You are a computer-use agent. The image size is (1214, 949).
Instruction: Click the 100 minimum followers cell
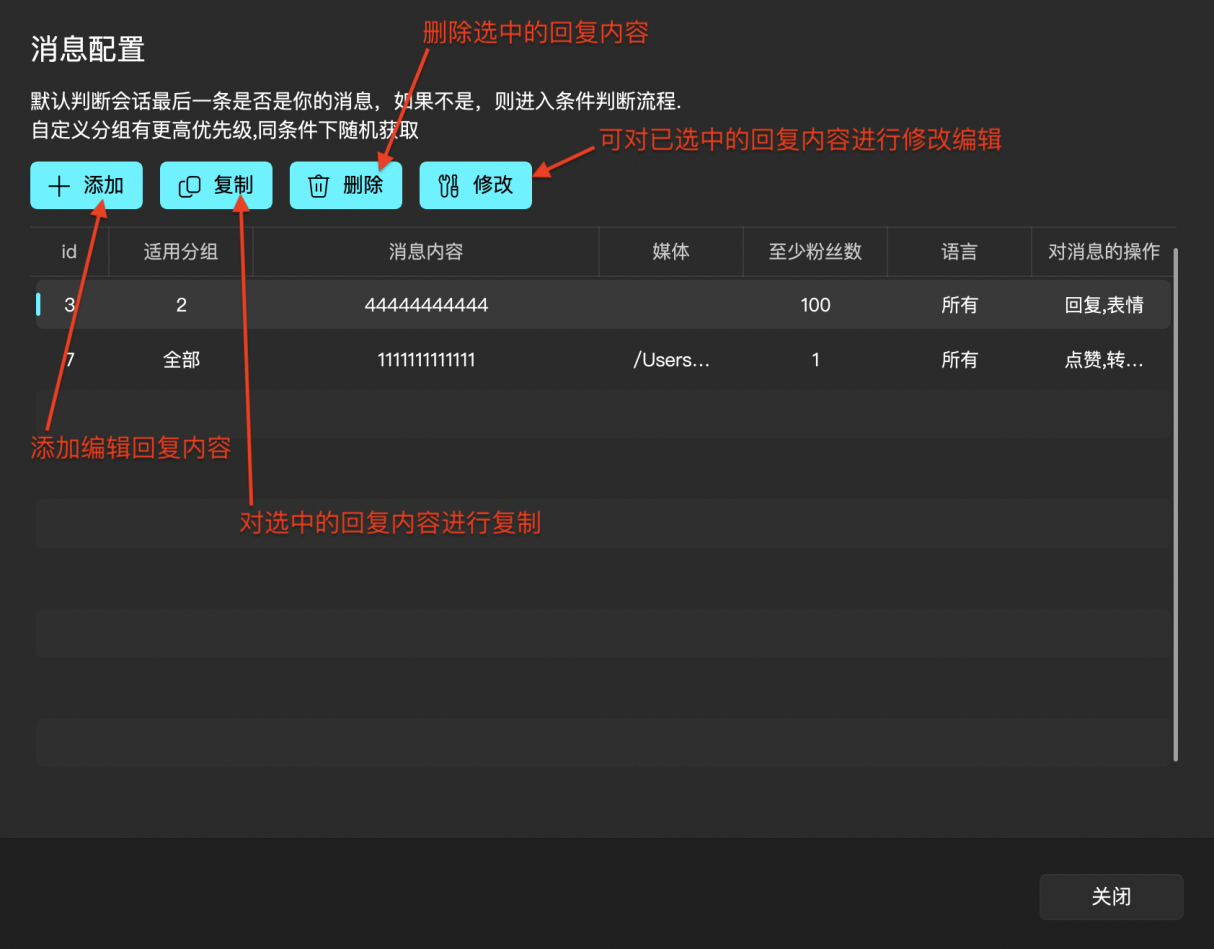[x=815, y=305]
